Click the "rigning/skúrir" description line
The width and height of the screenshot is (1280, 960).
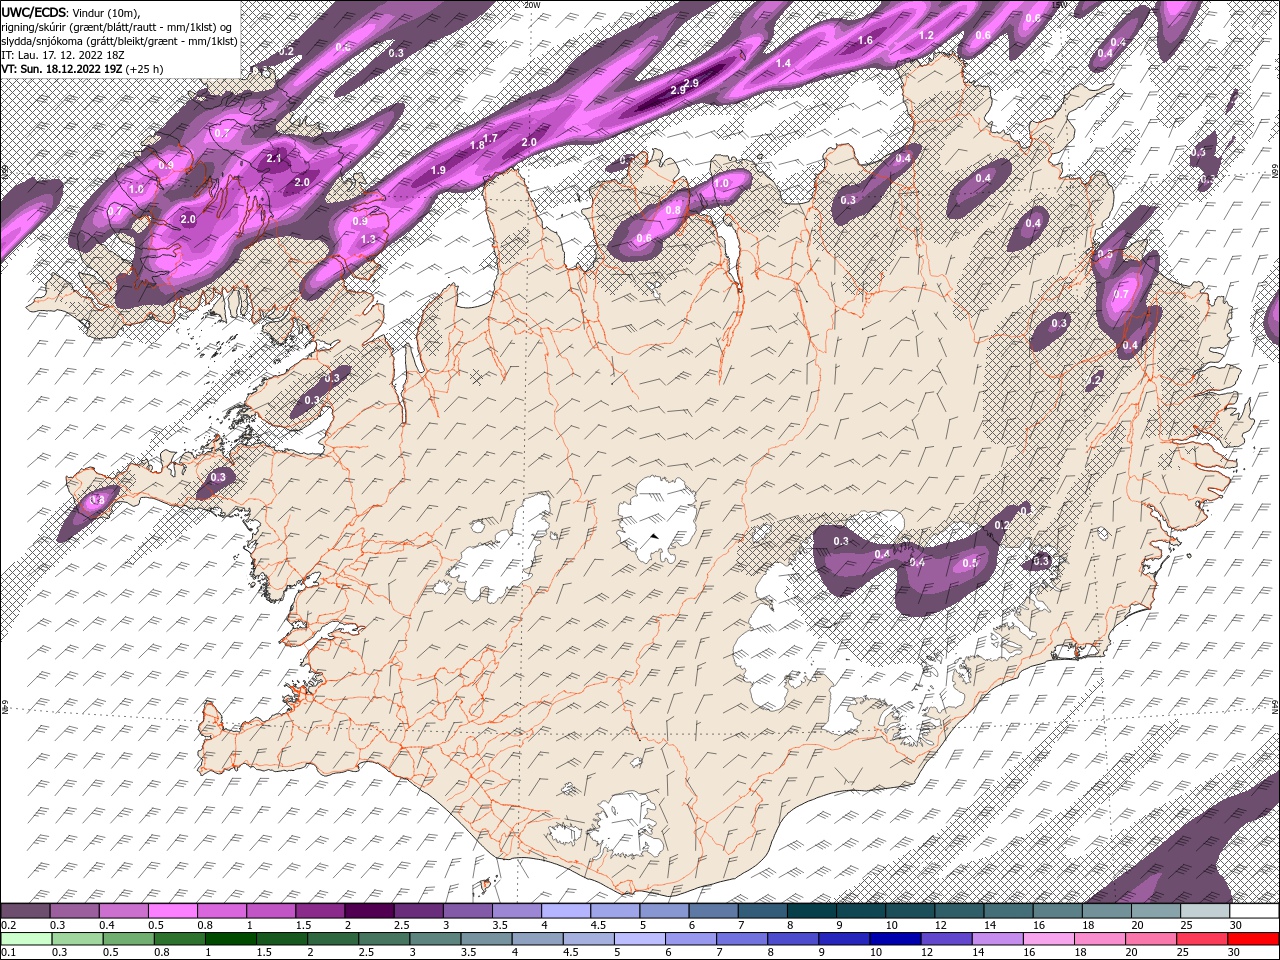[x=117, y=27]
